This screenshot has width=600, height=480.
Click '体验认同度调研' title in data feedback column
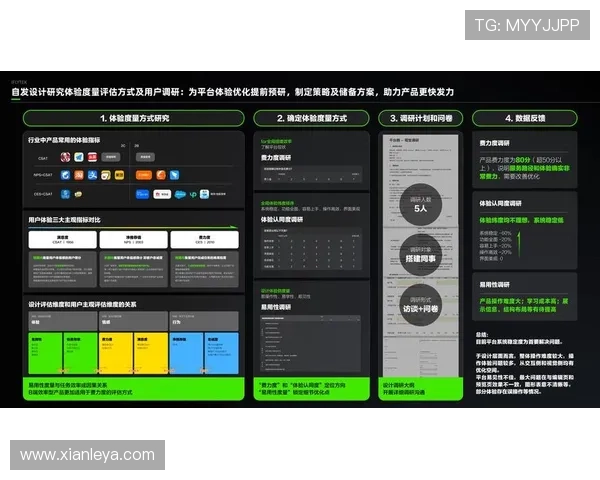pos(500,204)
